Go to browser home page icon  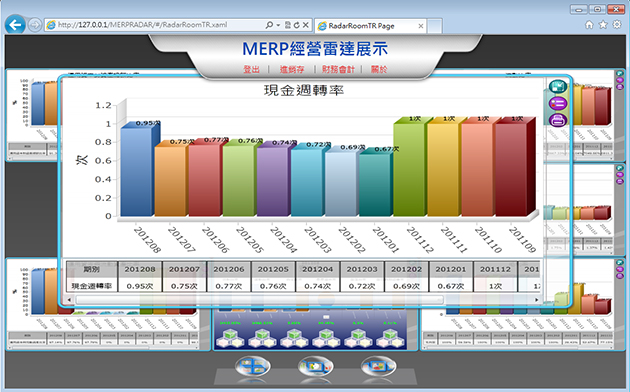click(x=589, y=25)
